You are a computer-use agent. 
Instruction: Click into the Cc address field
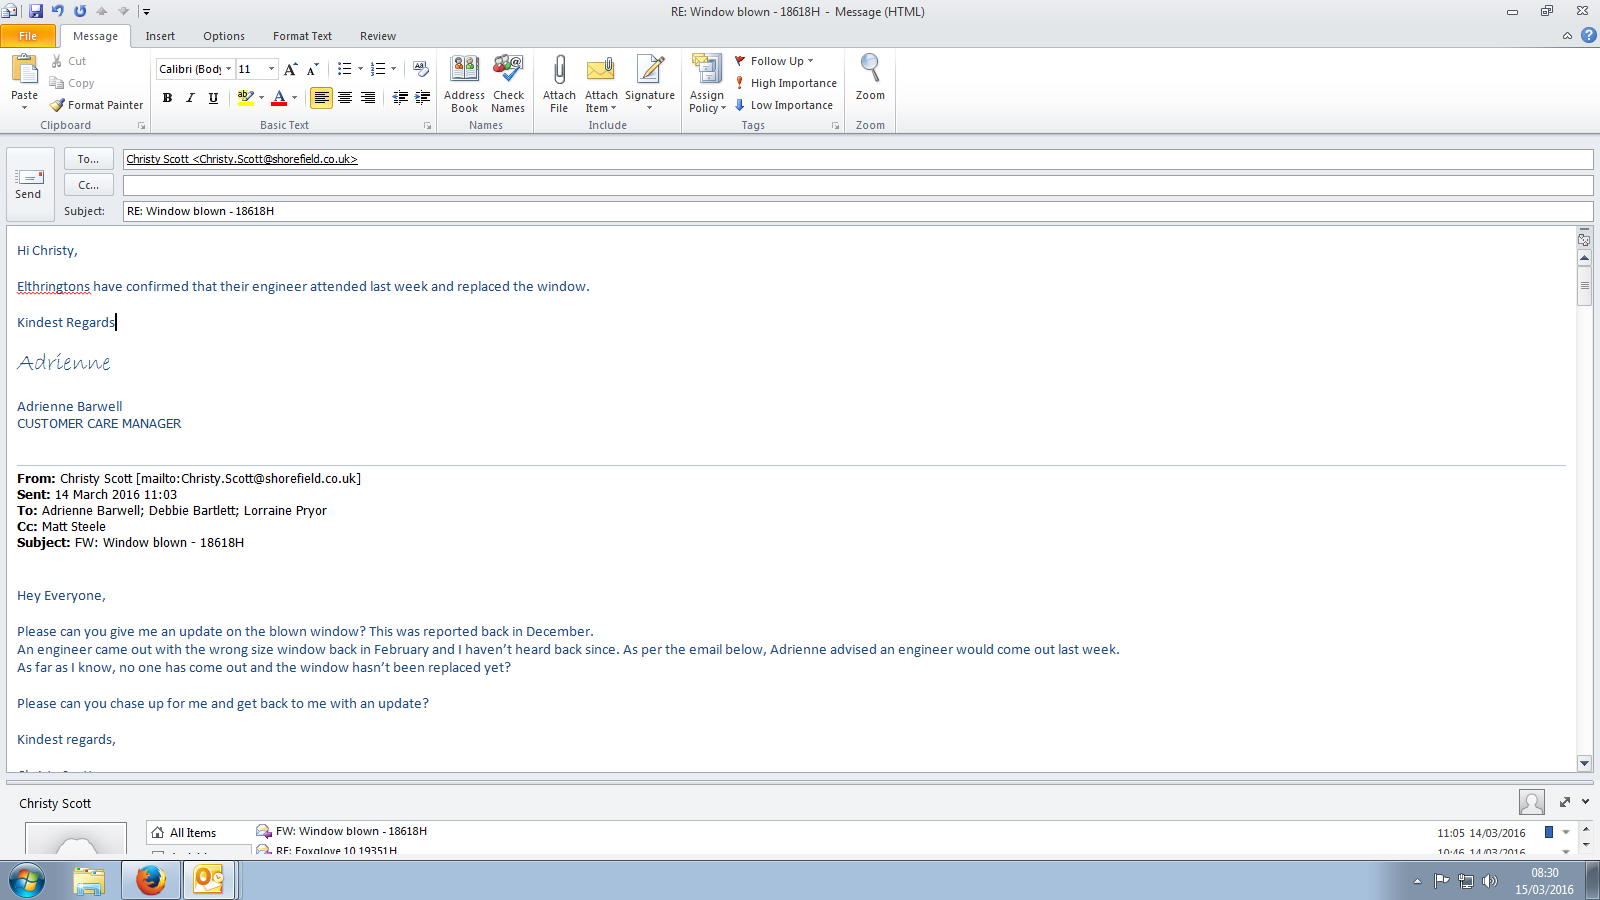[x=858, y=185]
